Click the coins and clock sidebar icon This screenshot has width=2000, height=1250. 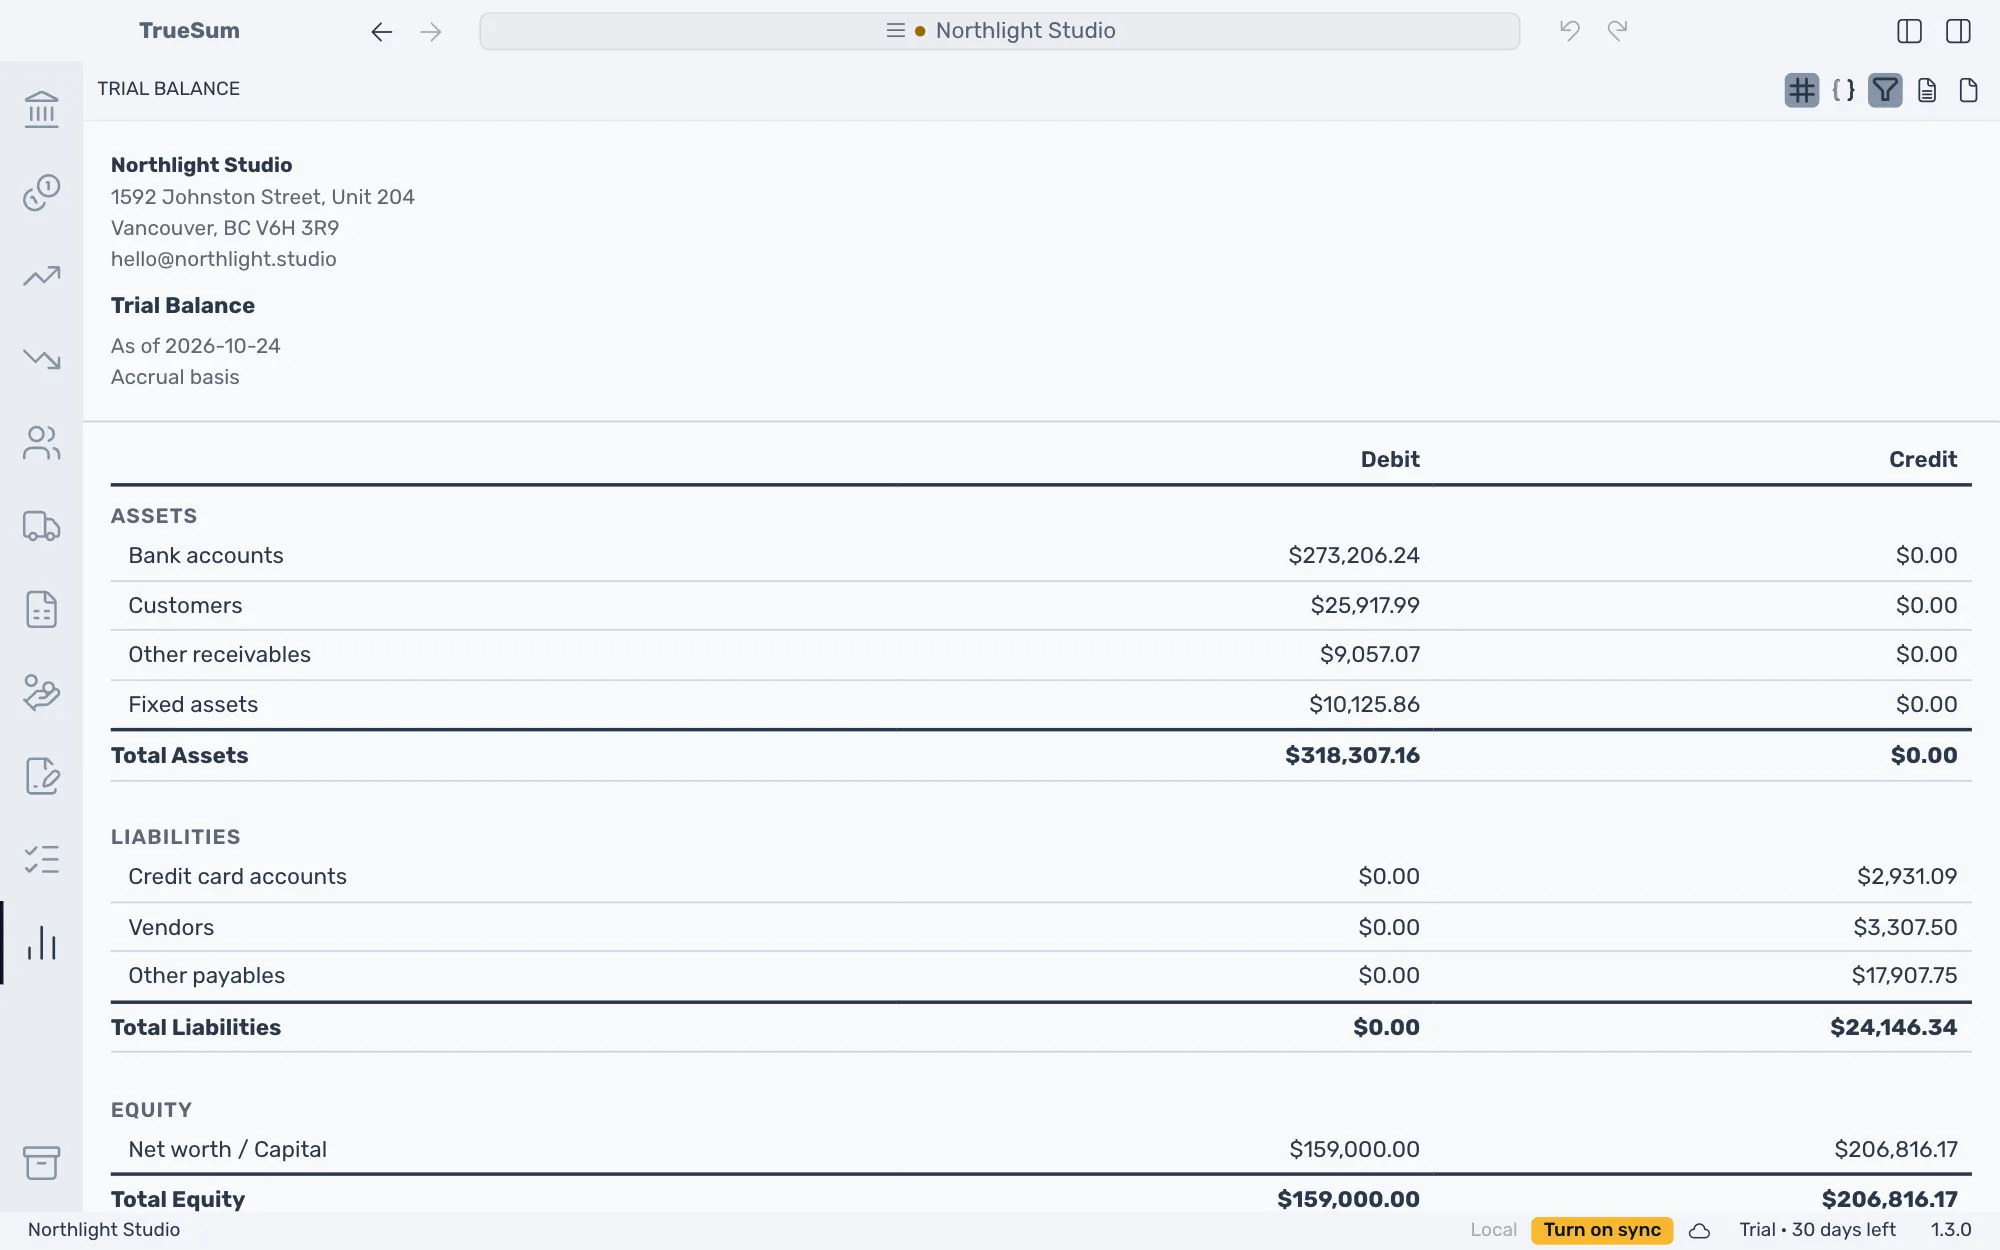tap(41, 192)
